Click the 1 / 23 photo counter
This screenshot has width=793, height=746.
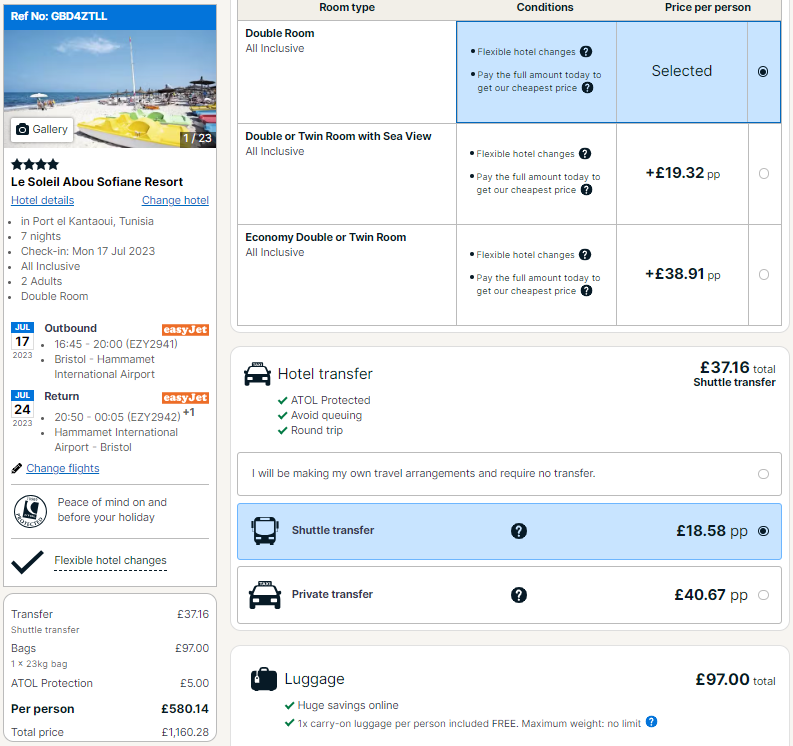pos(198,139)
